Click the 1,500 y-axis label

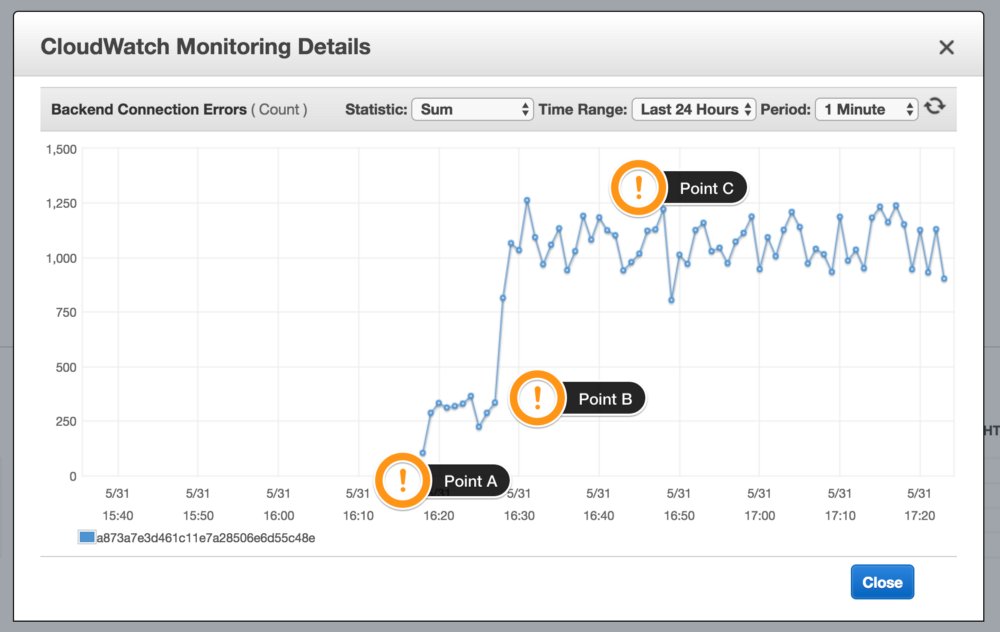pos(61,149)
